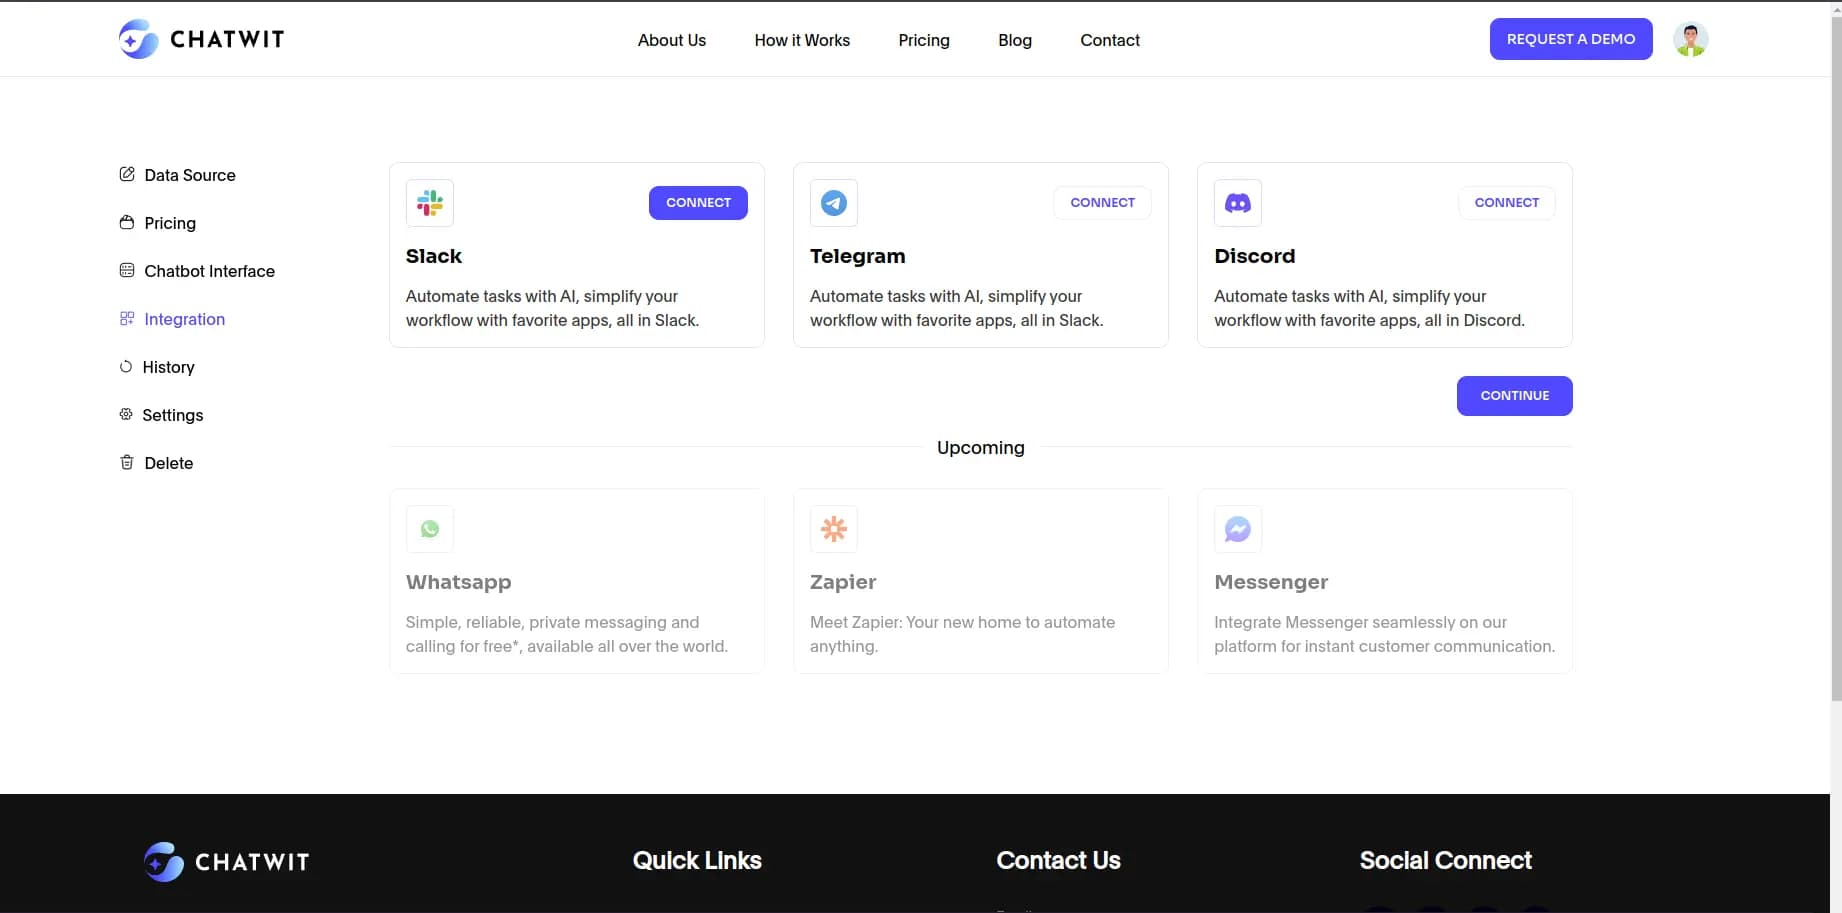The image size is (1842, 913).
Task: Click the Pricing bag icon in sidebar
Action: (x=127, y=222)
